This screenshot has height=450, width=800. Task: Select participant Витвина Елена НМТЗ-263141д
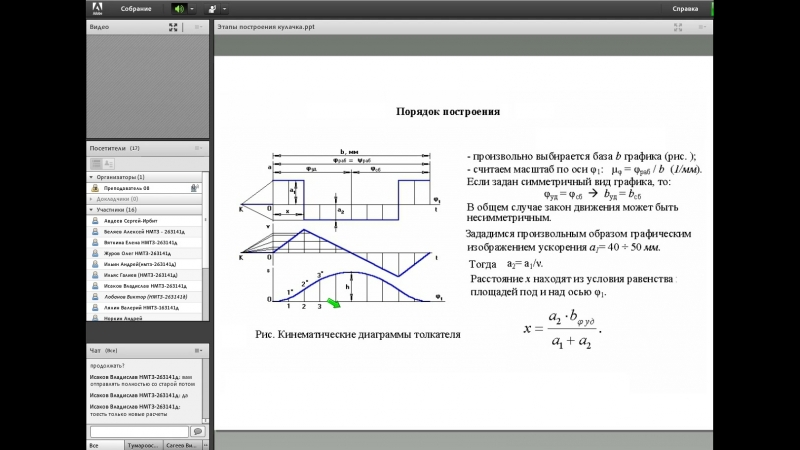click(144, 242)
